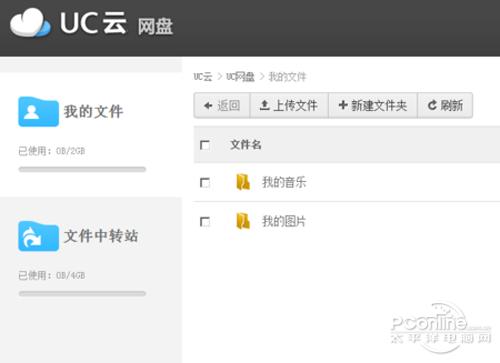The width and height of the screenshot is (500, 363).
Task: Click the 我的文件 usage bar under 0B/2GB
Action: coord(82,169)
